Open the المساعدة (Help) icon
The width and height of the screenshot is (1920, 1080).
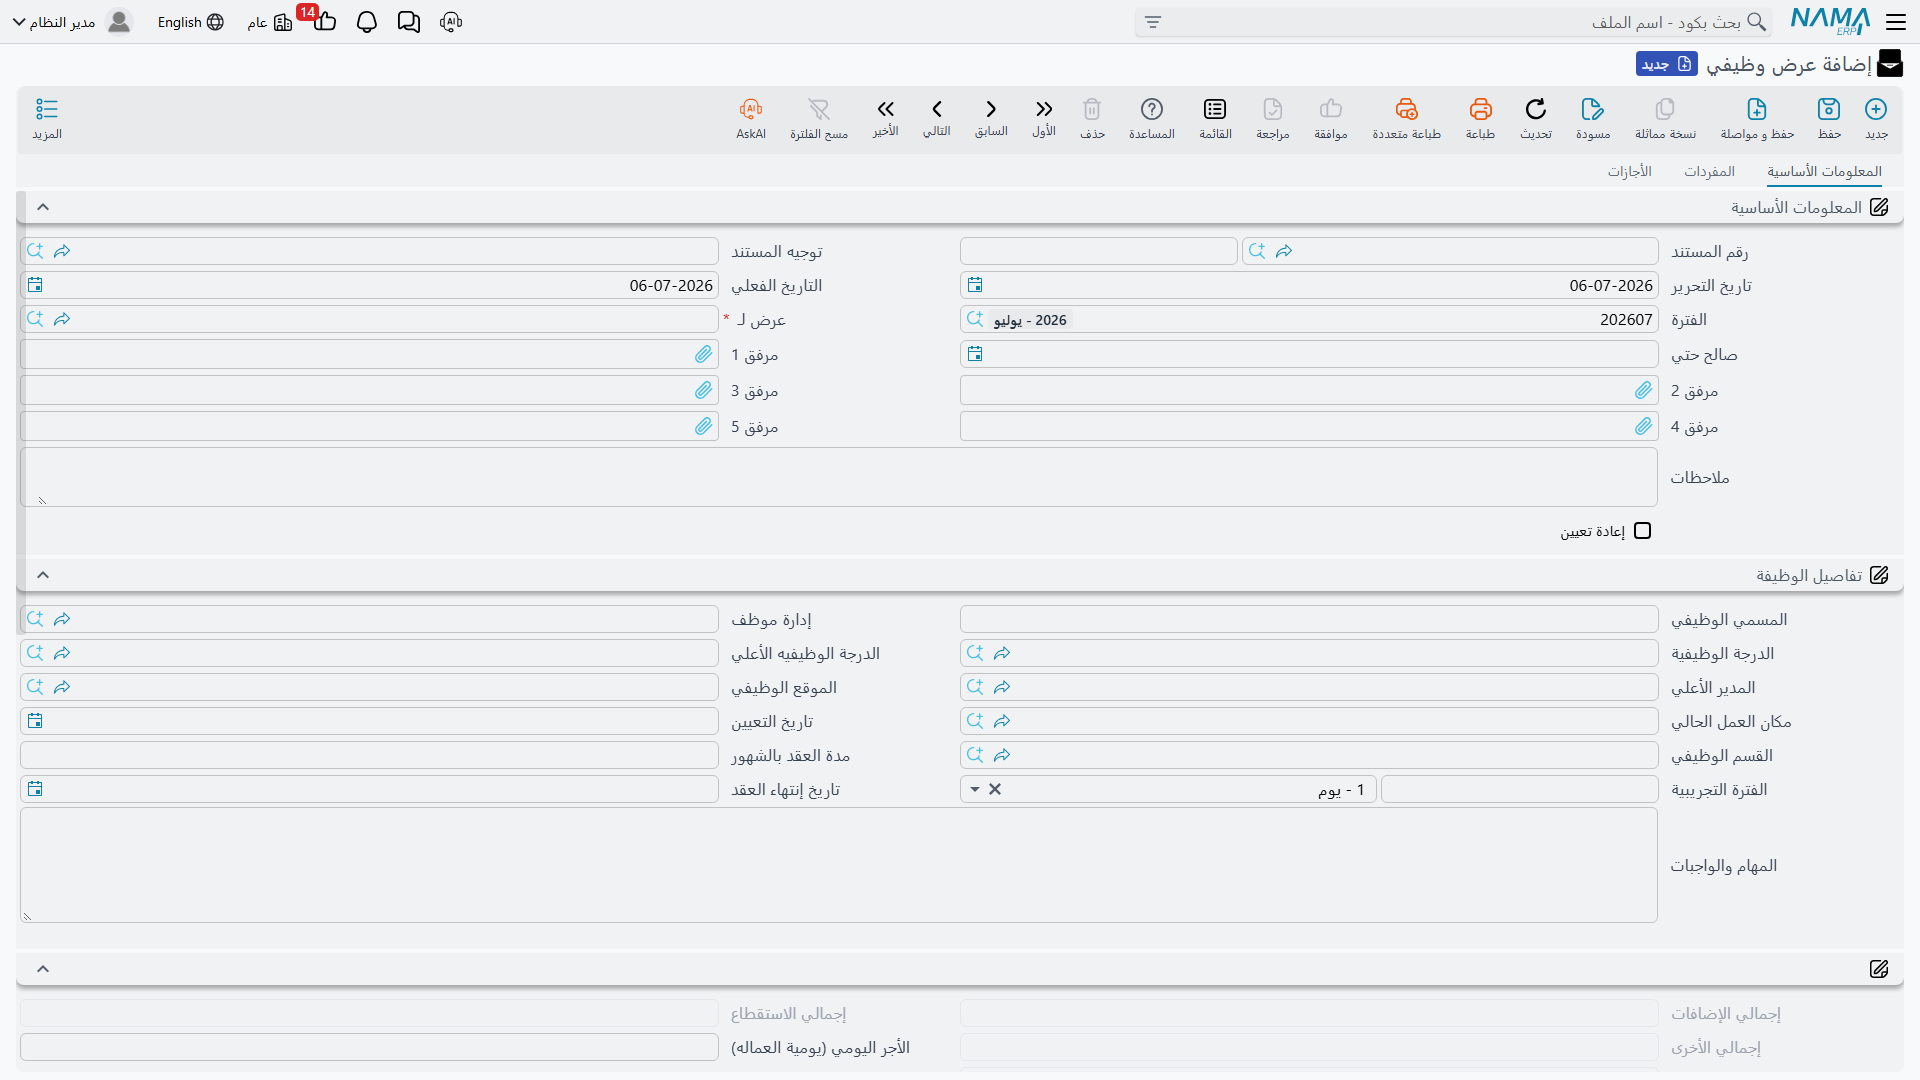tap(1152, 109)
